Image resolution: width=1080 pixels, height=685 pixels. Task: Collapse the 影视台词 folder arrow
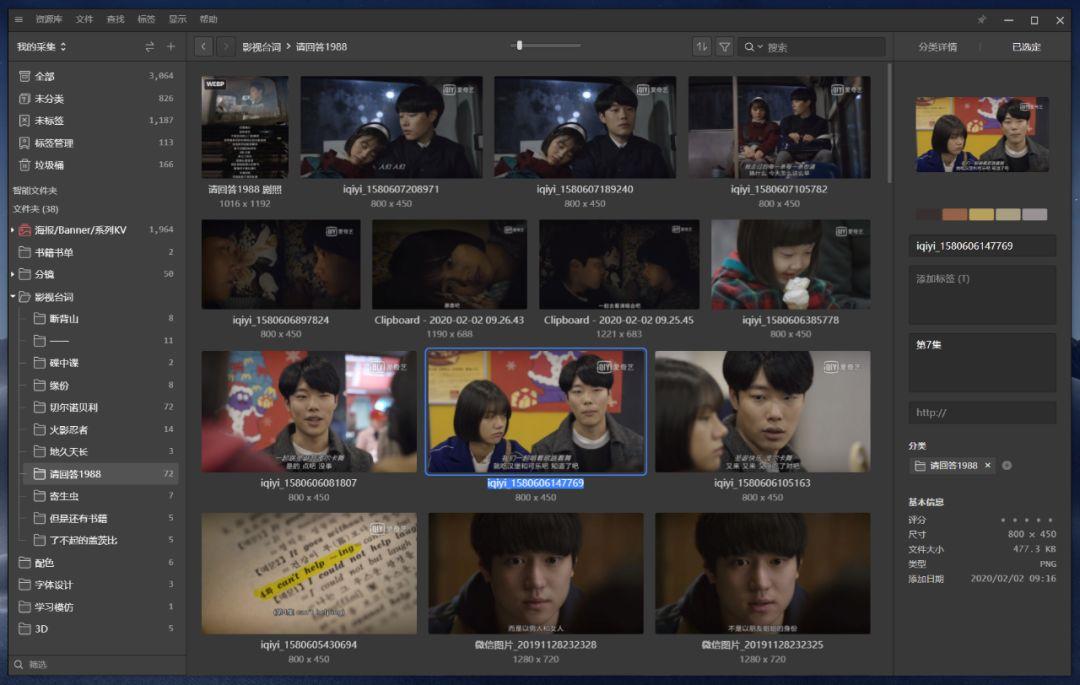(12, 297)
